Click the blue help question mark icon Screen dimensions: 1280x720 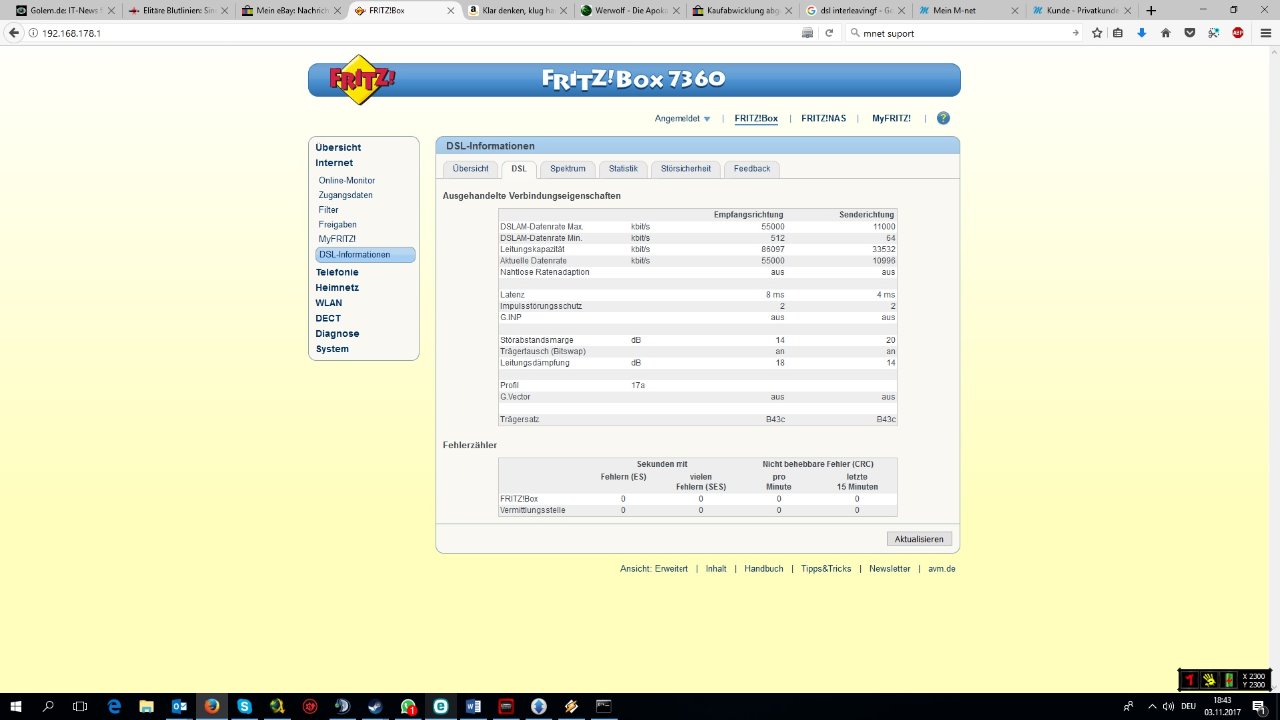tap(943, 118)
